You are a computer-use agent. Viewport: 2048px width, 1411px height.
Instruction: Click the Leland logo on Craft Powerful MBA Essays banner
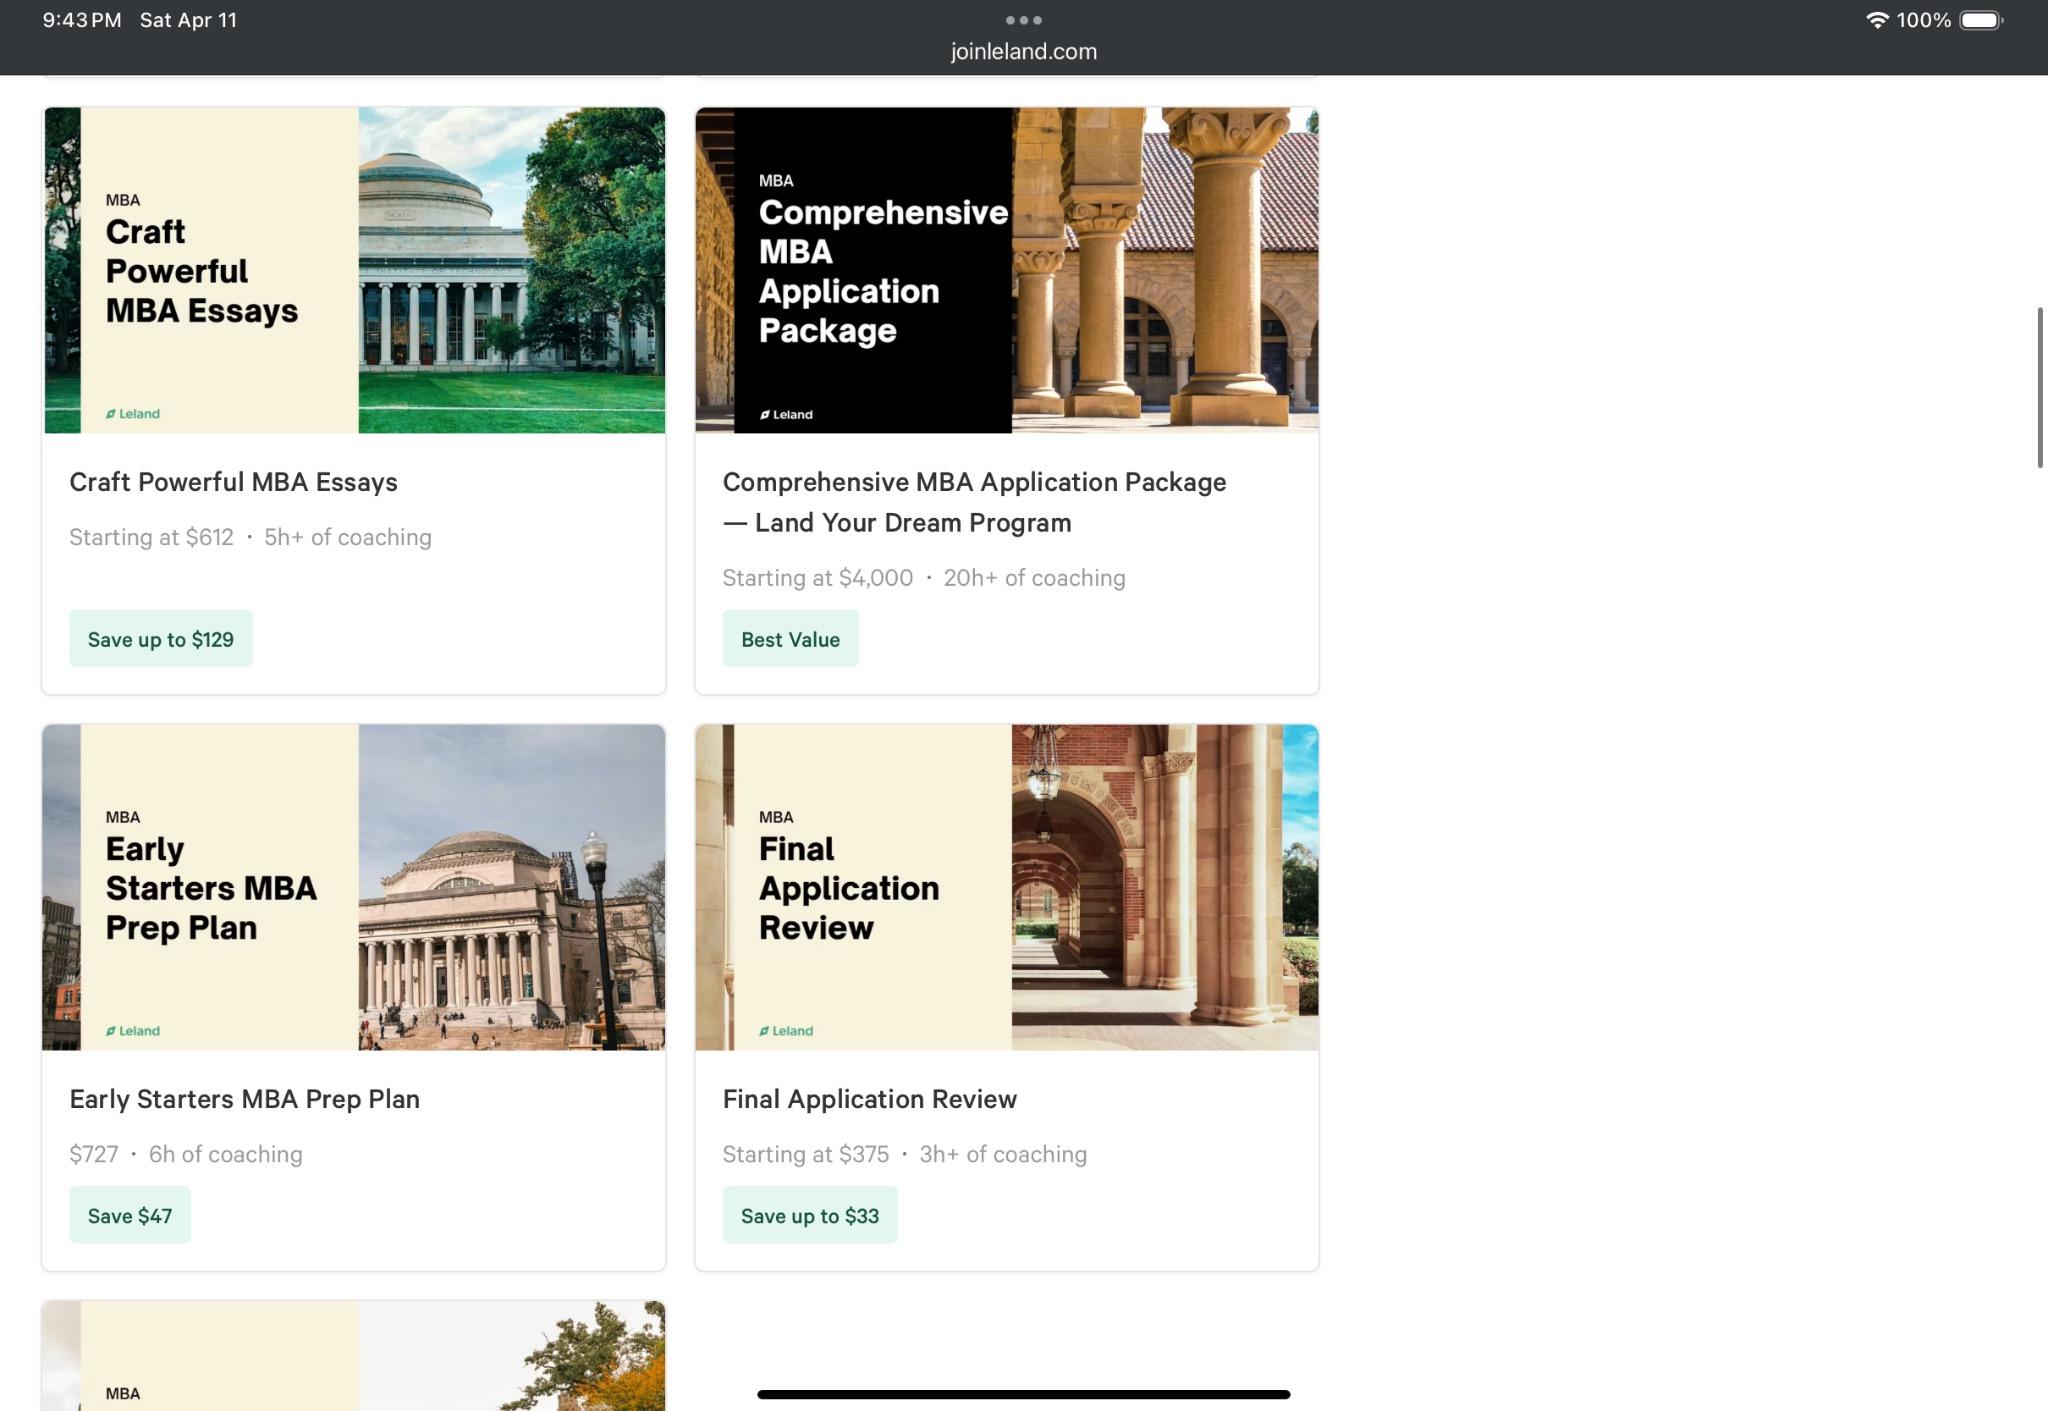tap(133, 414)
